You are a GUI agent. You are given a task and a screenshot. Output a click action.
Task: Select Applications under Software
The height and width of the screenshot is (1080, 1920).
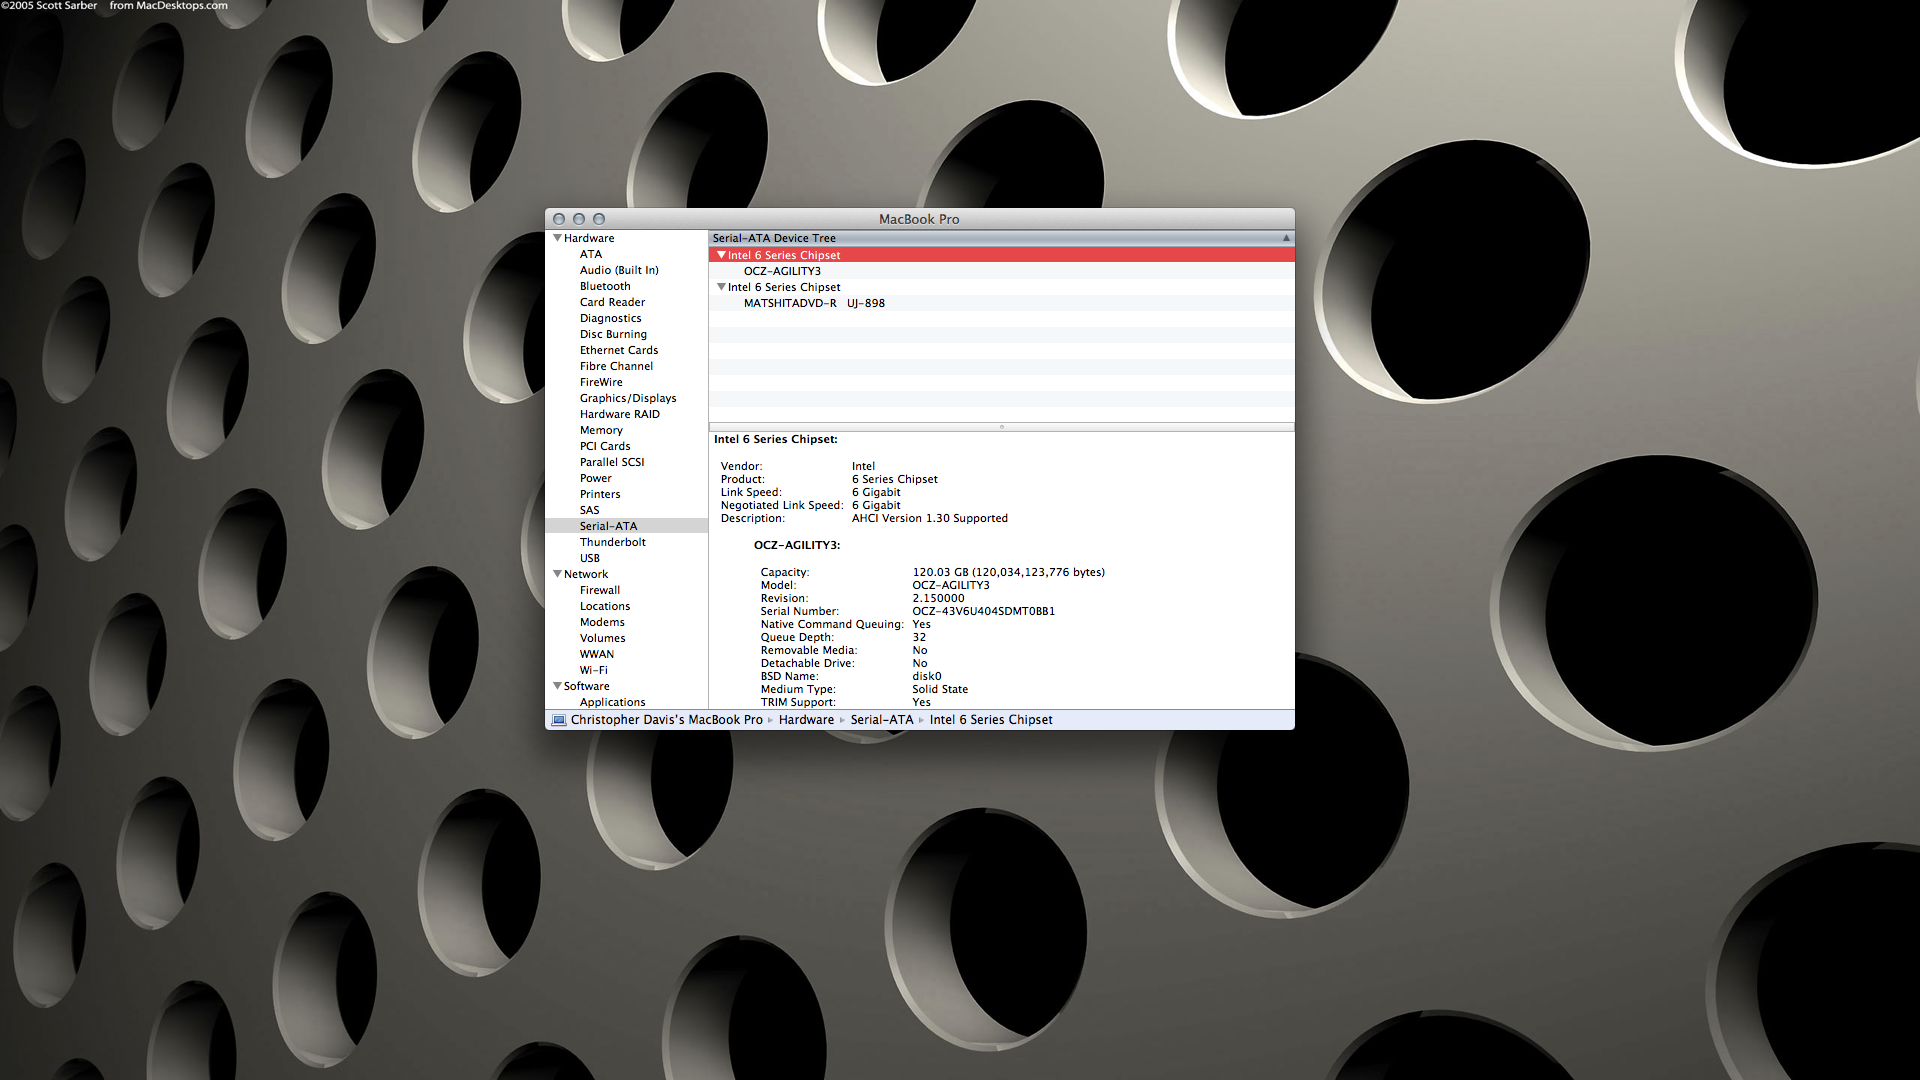tap(612, 702)
